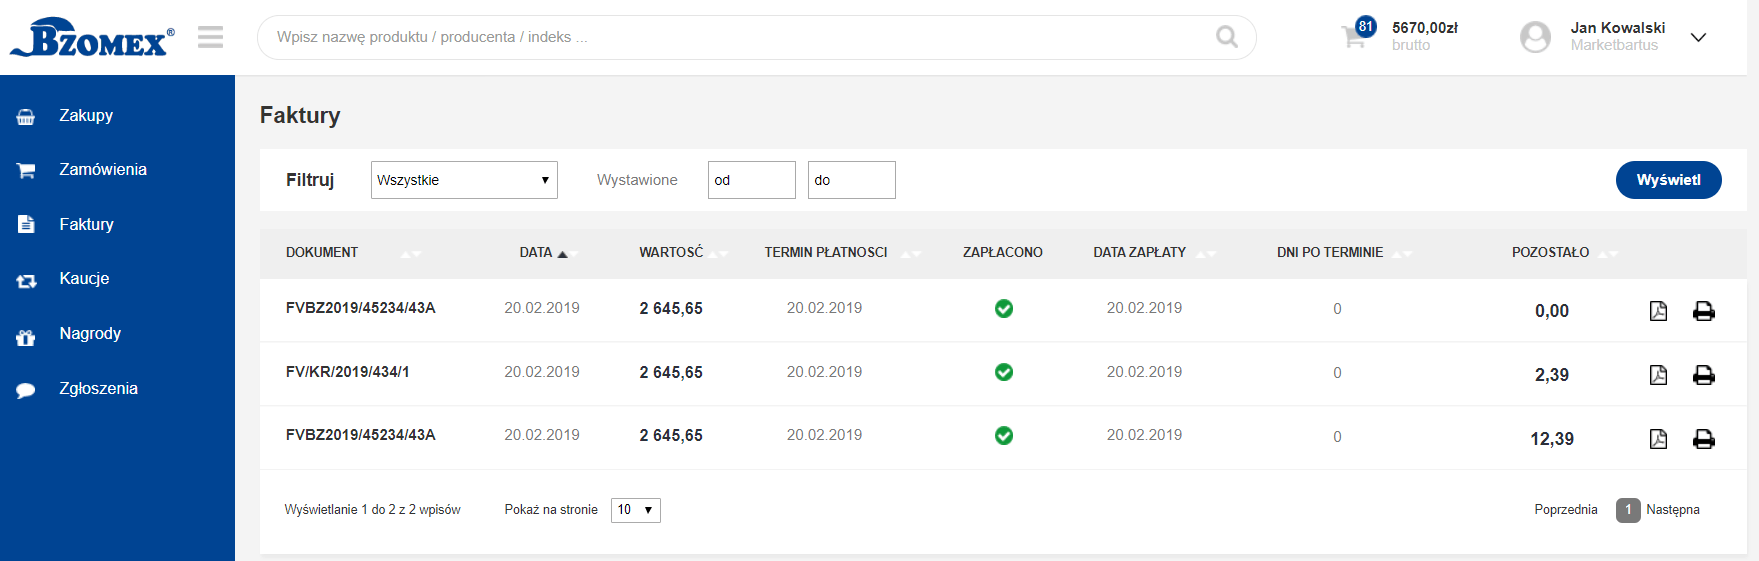Click the Zgłoszenia speech bubble icon

pos(26,390)
